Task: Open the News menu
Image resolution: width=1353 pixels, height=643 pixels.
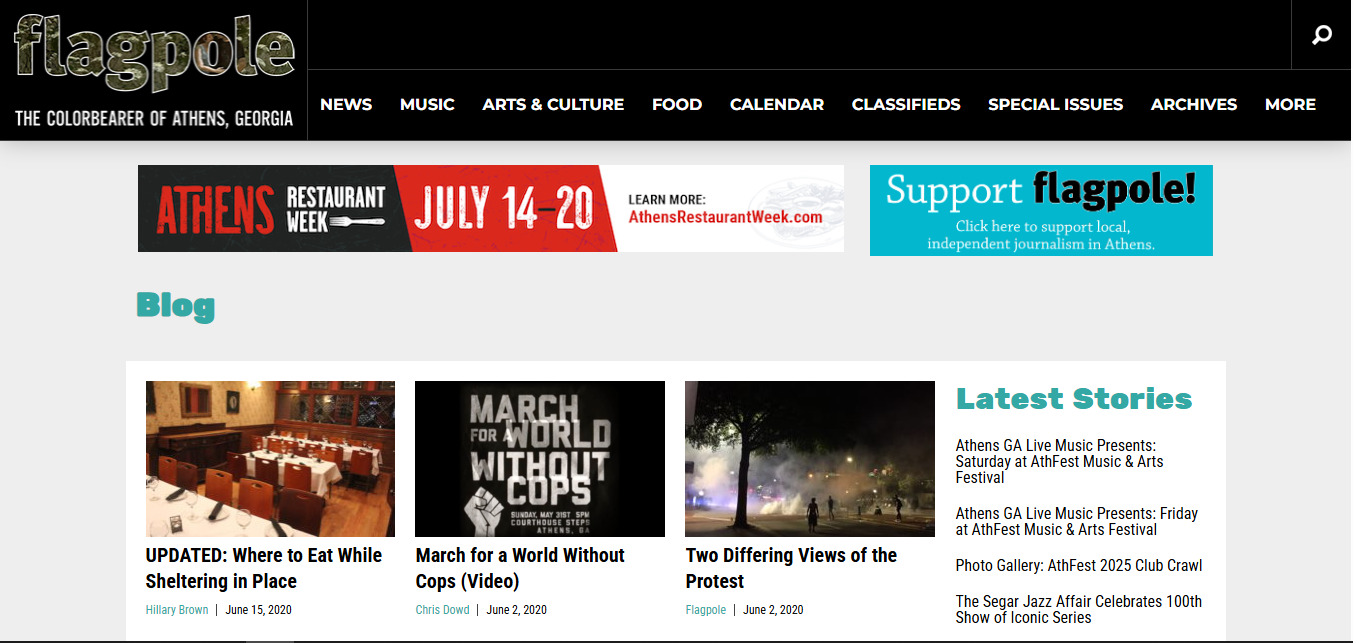Action: tap(346, 104)
